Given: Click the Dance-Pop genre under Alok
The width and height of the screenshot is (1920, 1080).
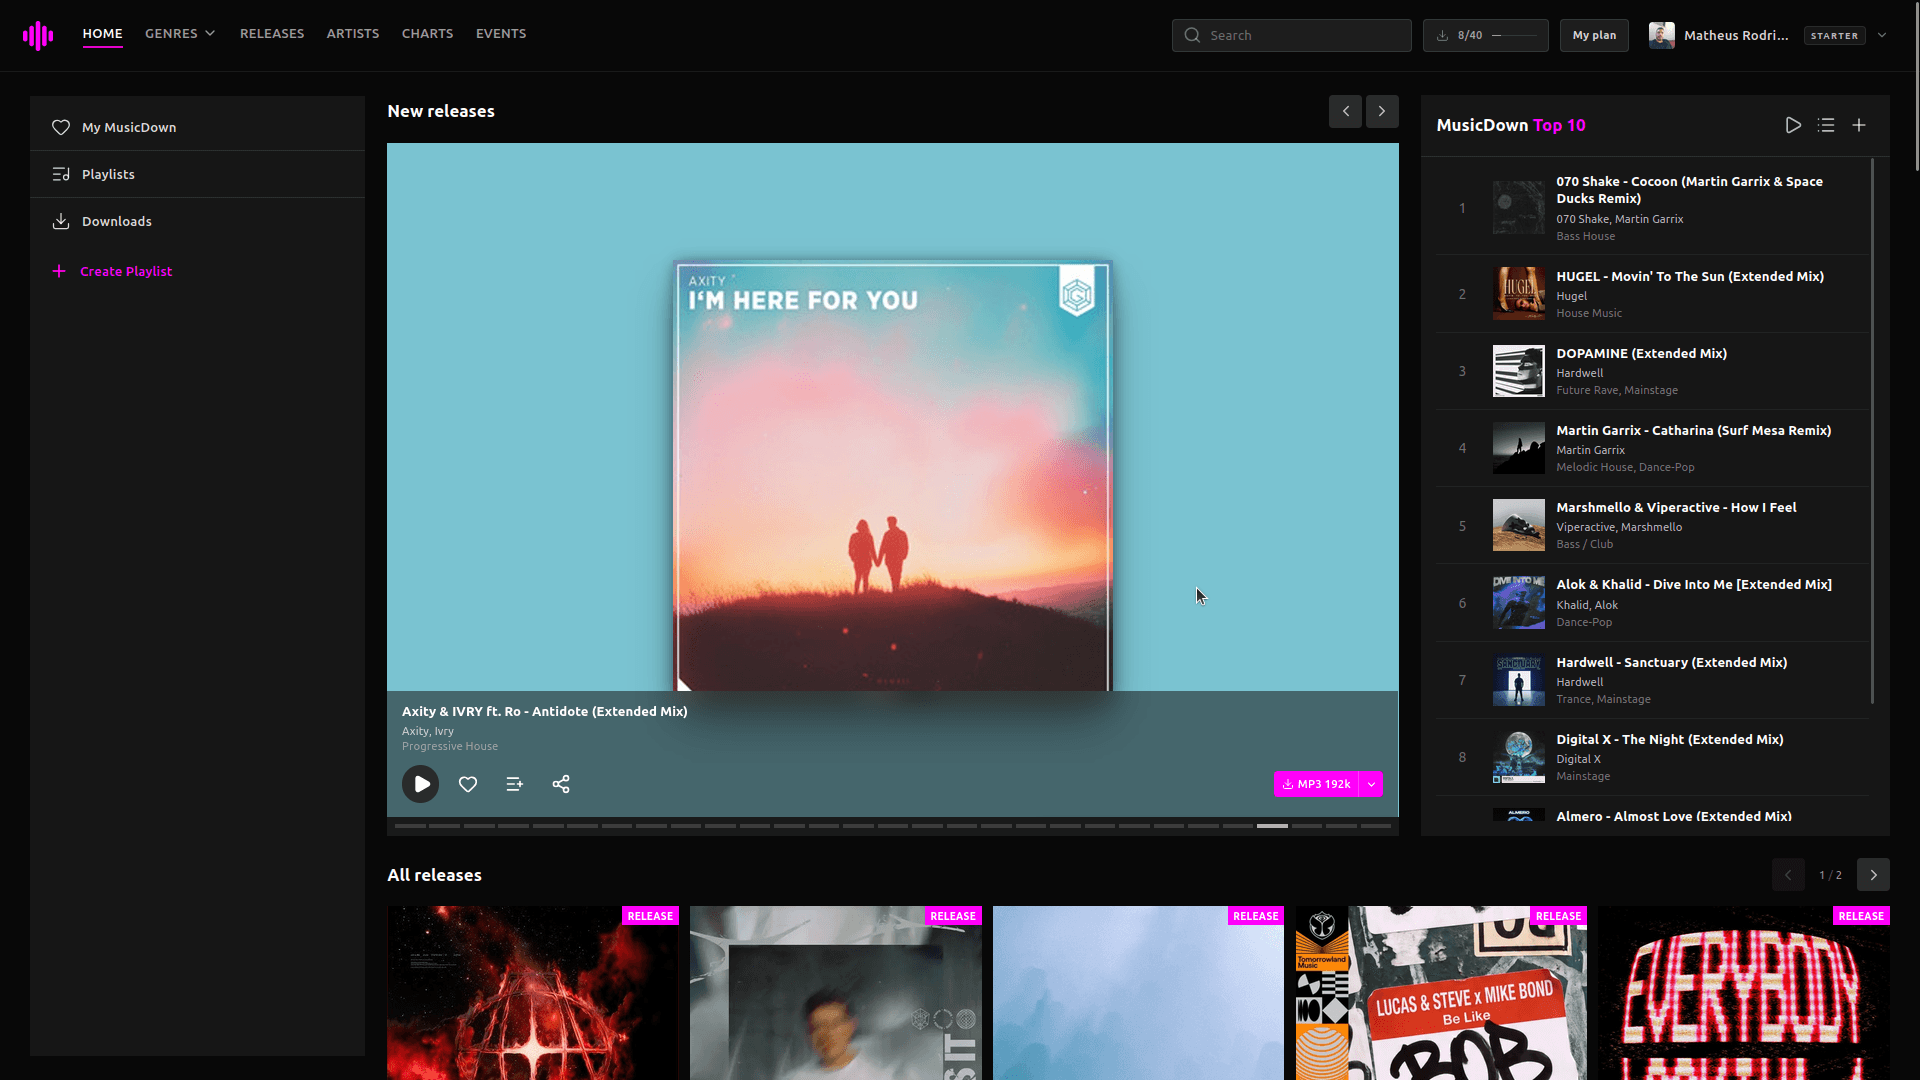Looking at the screenshot, I should (x=1584, y=622).
